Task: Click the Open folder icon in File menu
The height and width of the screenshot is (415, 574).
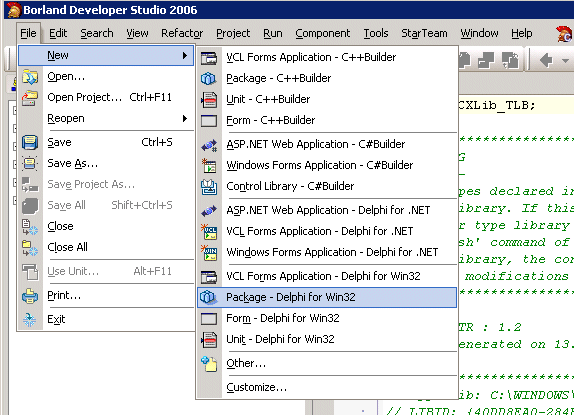Action: pyautogui.click(x=30, y=77)
